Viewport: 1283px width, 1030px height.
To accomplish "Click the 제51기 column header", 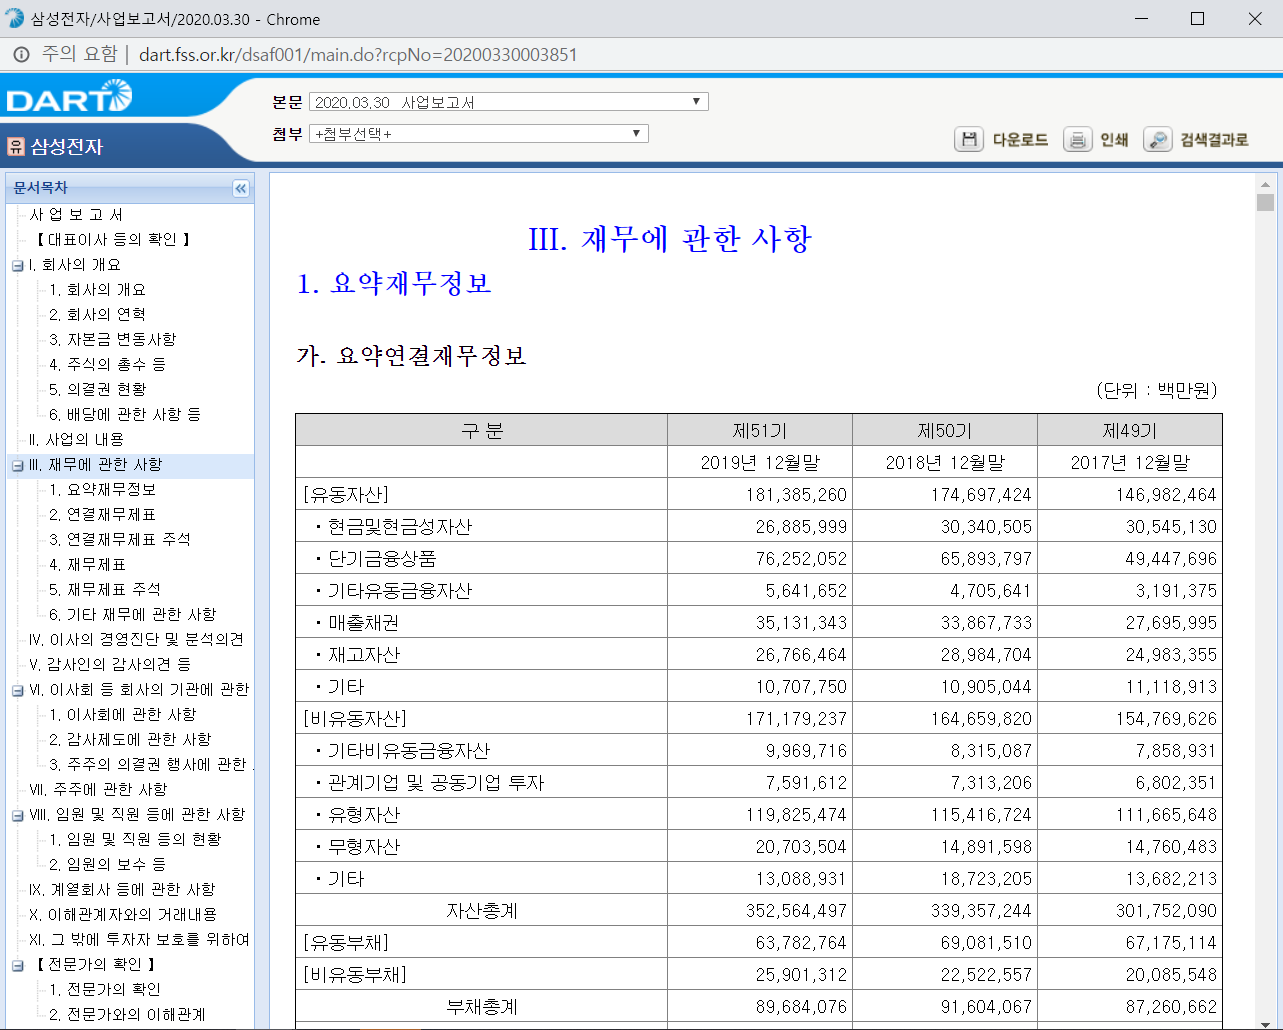I will [760, 431].
